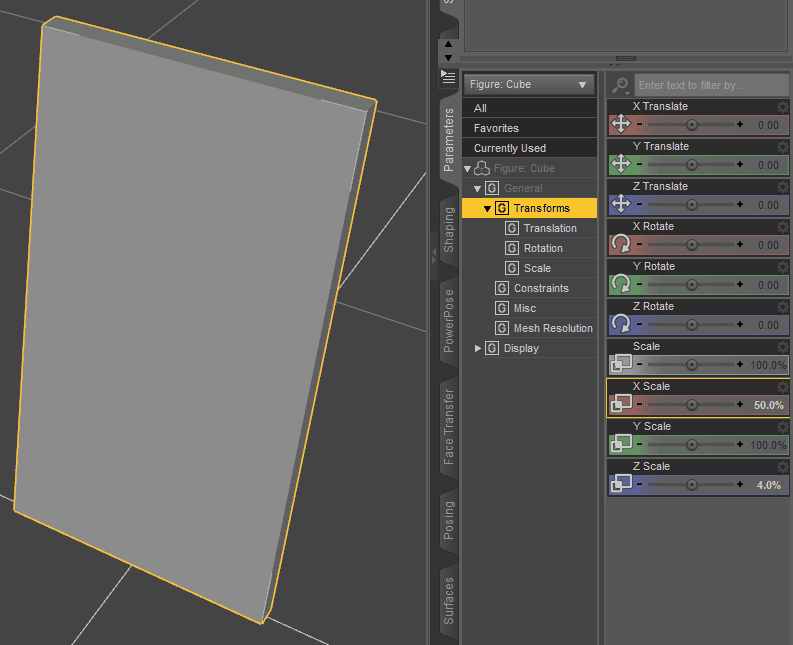The height and width of the screenshot is (645, 793).
Task: Open the Surfaces tab
Action: tap(449, 600)
